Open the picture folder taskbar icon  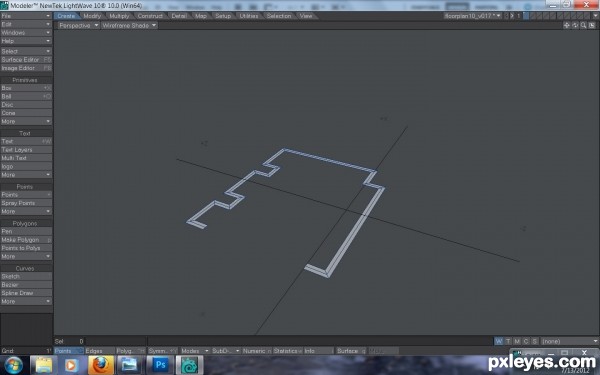point(130,365)
